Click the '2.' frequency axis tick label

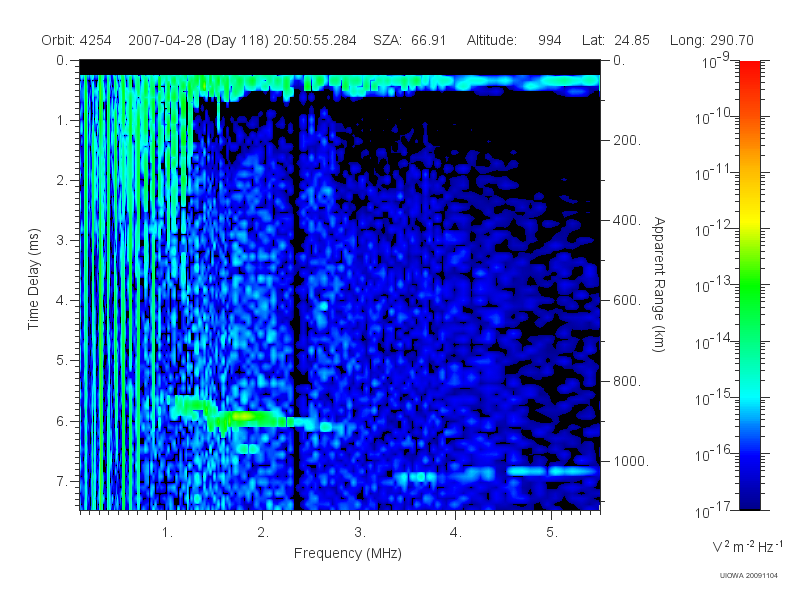pos(263,533)
